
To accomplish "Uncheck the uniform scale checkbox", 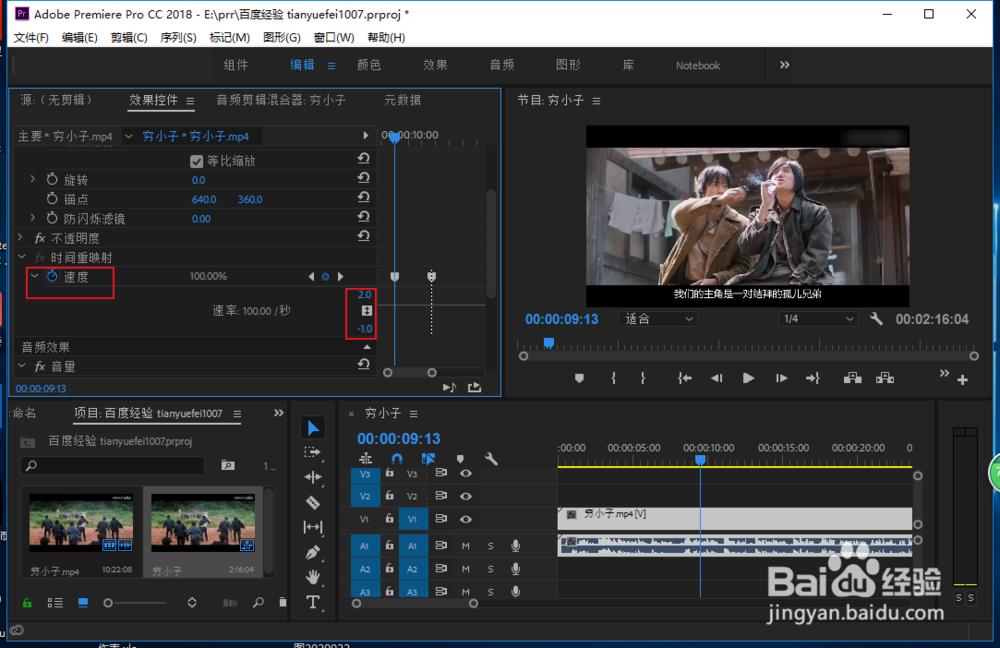I will click(x=196, y=161).
